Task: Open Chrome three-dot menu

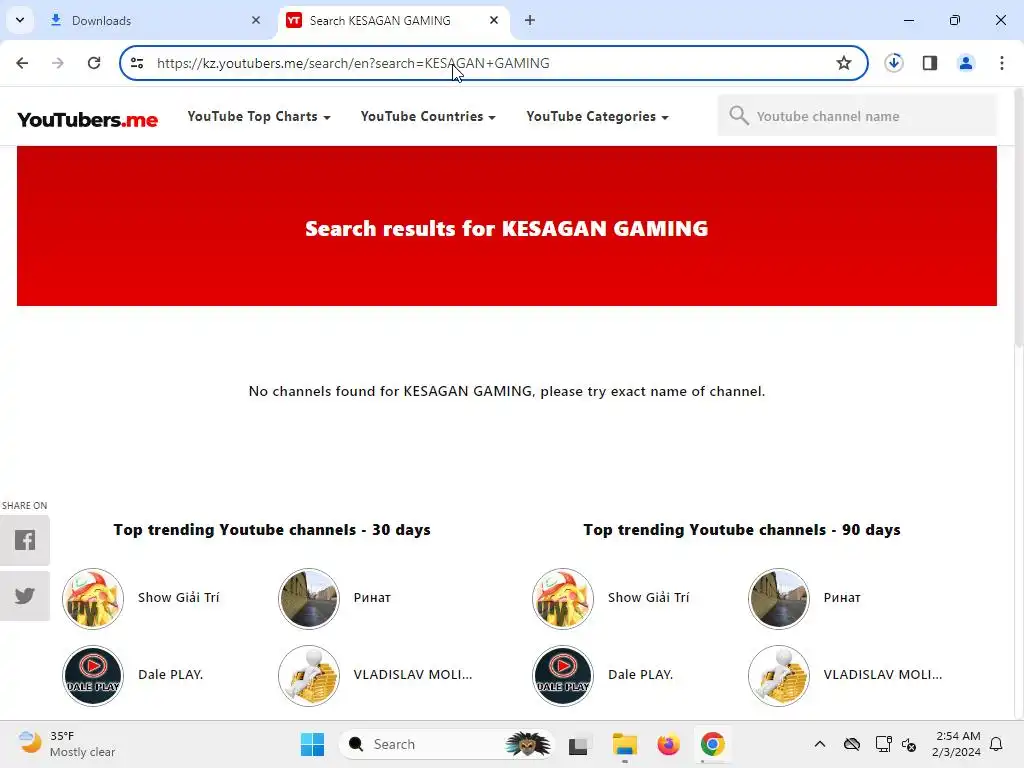Action: (1002, 63)
